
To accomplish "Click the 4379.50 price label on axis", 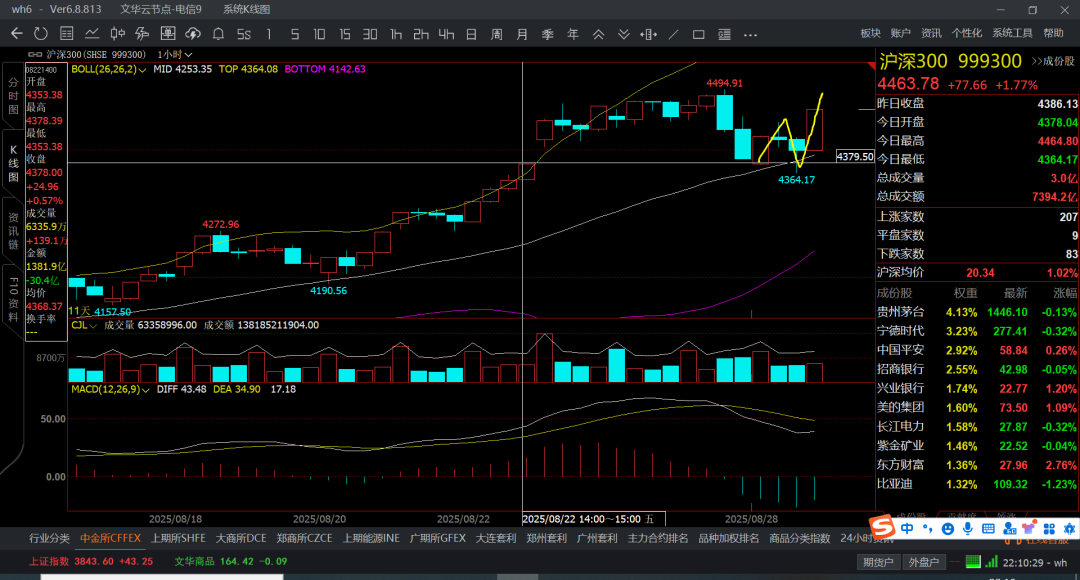I will (855, 156).
